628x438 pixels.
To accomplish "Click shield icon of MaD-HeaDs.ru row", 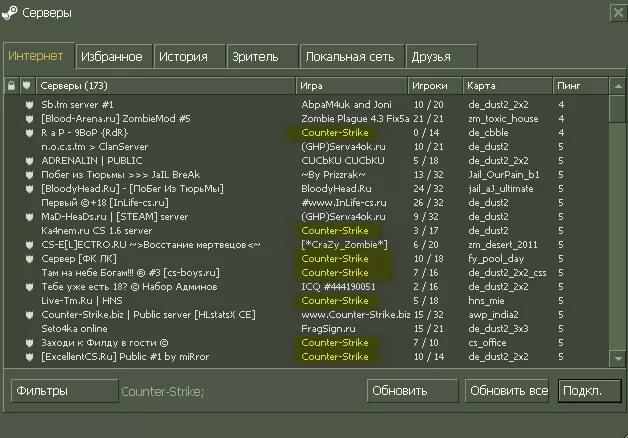I will click(x=29, y=217).
